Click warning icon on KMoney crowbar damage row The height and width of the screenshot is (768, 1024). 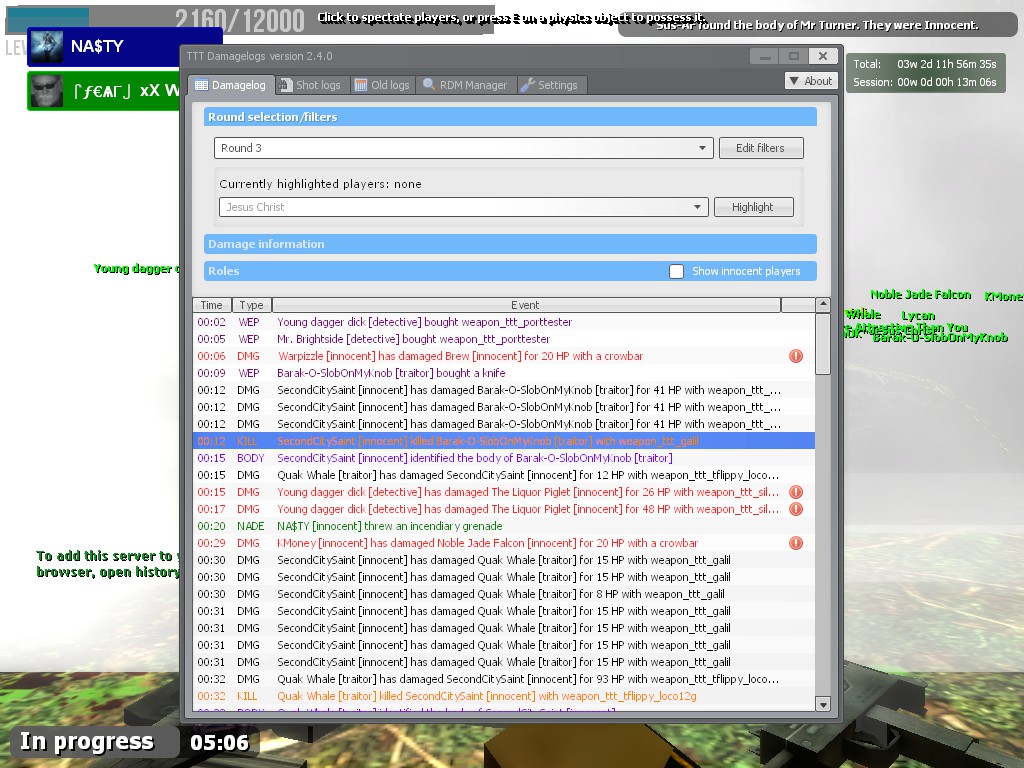pos(795,543)
